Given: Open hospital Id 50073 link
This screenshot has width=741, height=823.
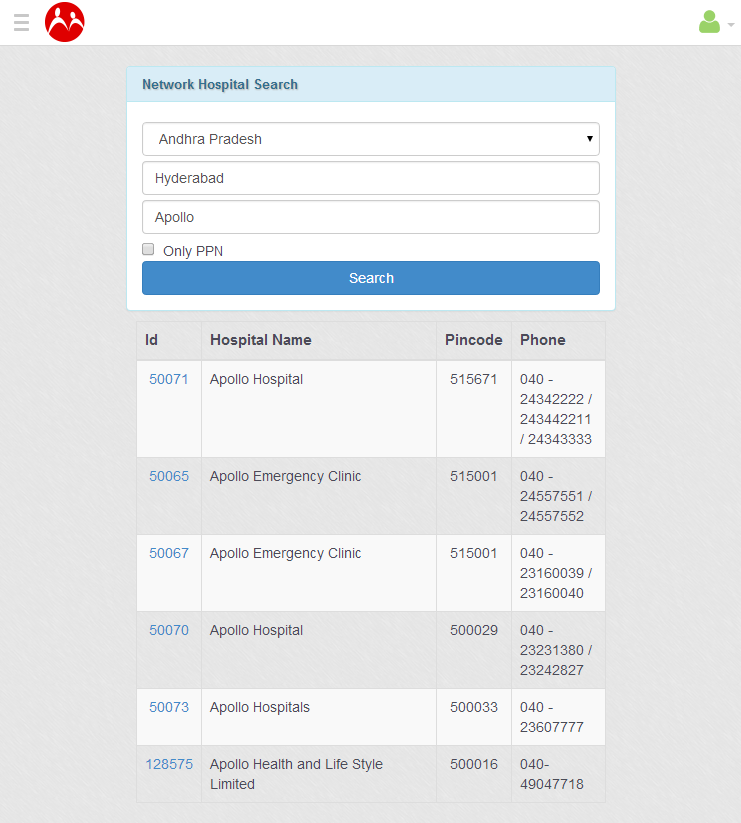Looking at the screenshot, I should click(169, 707).
